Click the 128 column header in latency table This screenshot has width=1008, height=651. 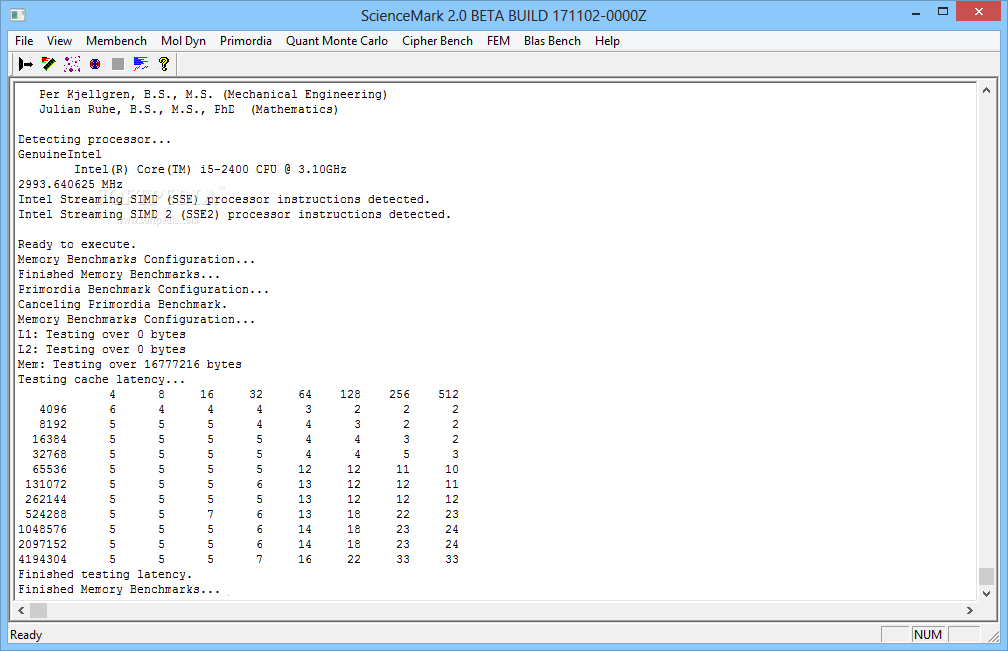pos(350,394)
